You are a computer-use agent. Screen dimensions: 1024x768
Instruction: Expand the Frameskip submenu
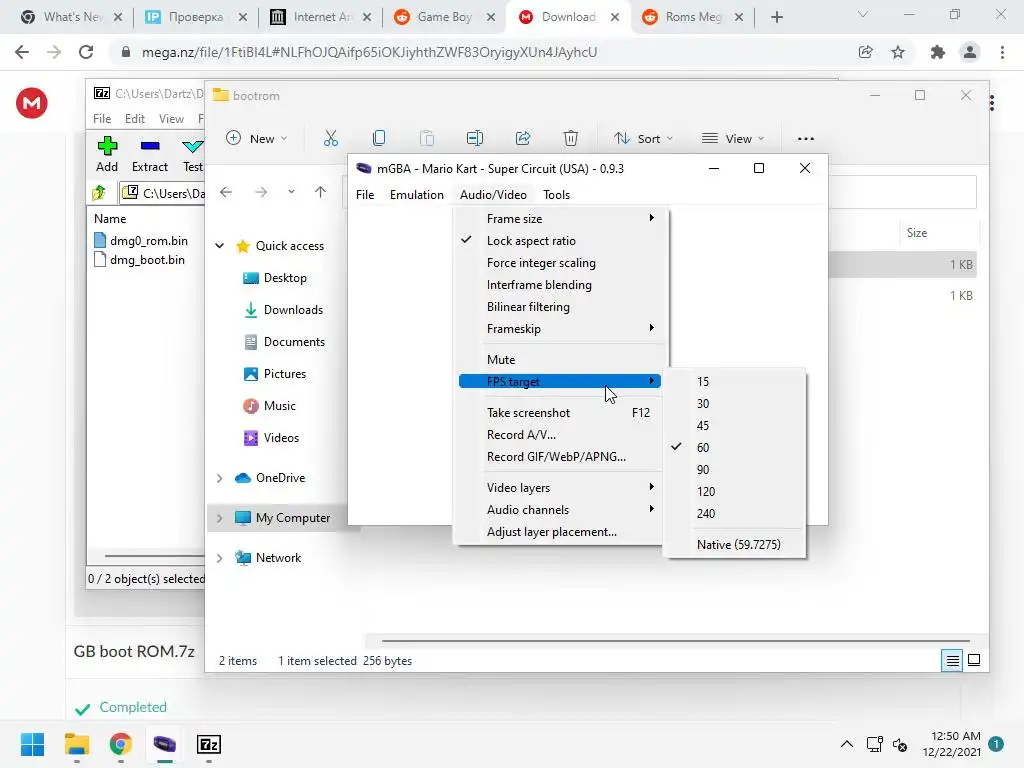point(560,329)
